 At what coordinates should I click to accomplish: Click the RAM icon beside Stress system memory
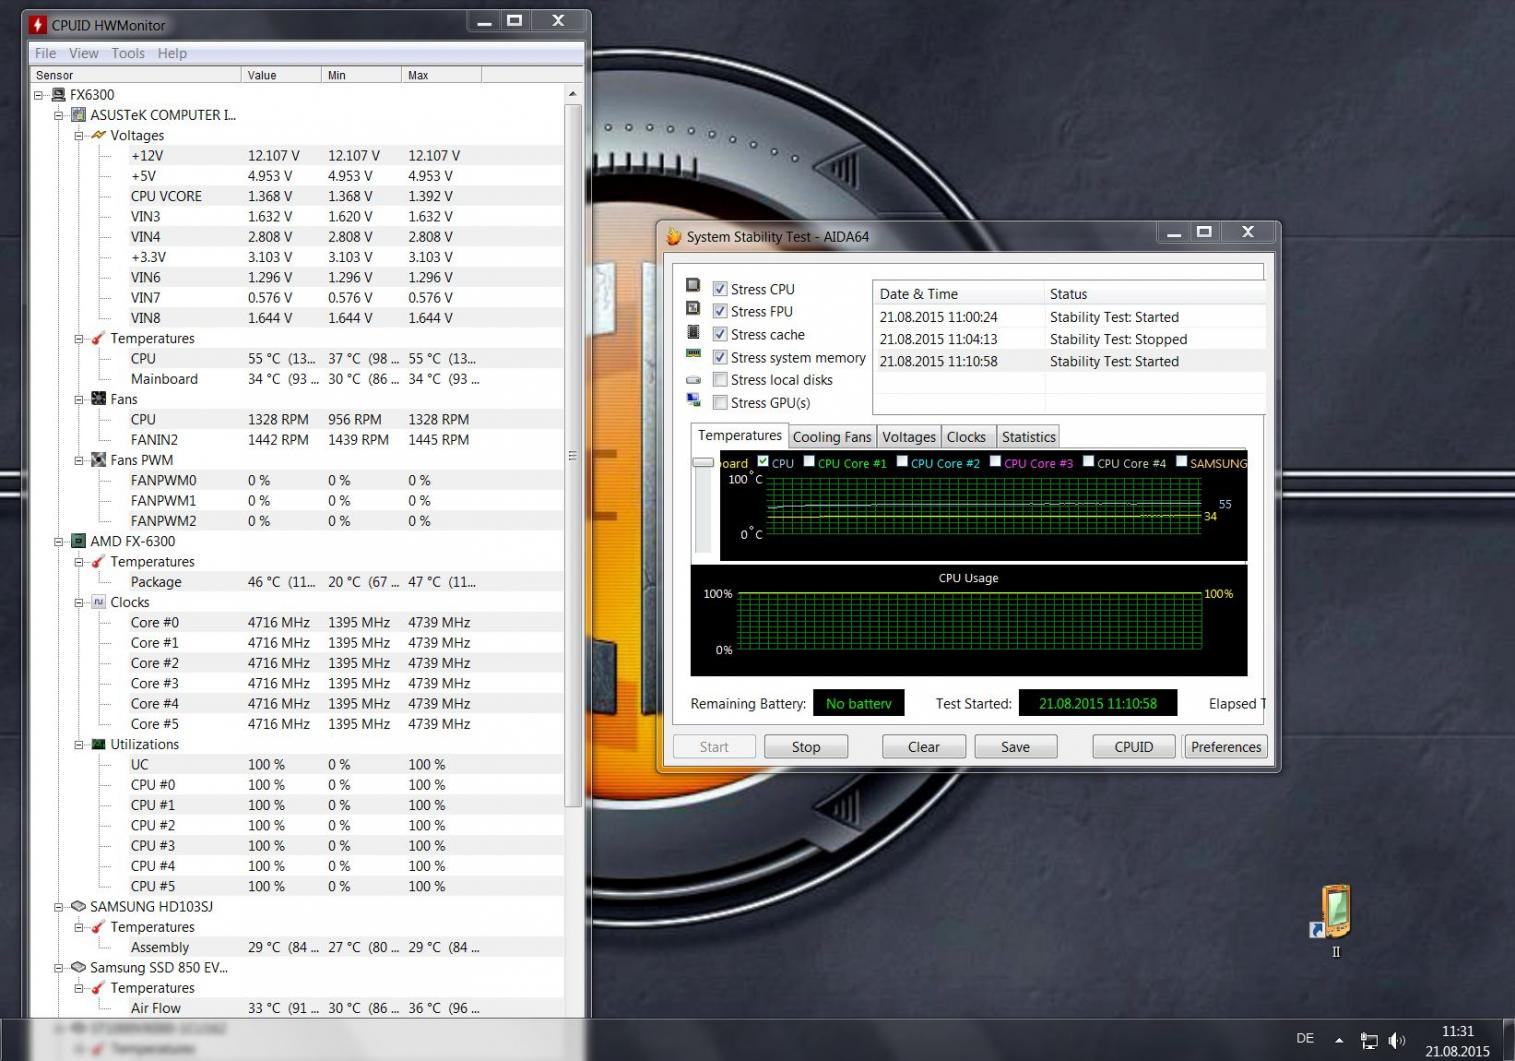coord(693,354)
